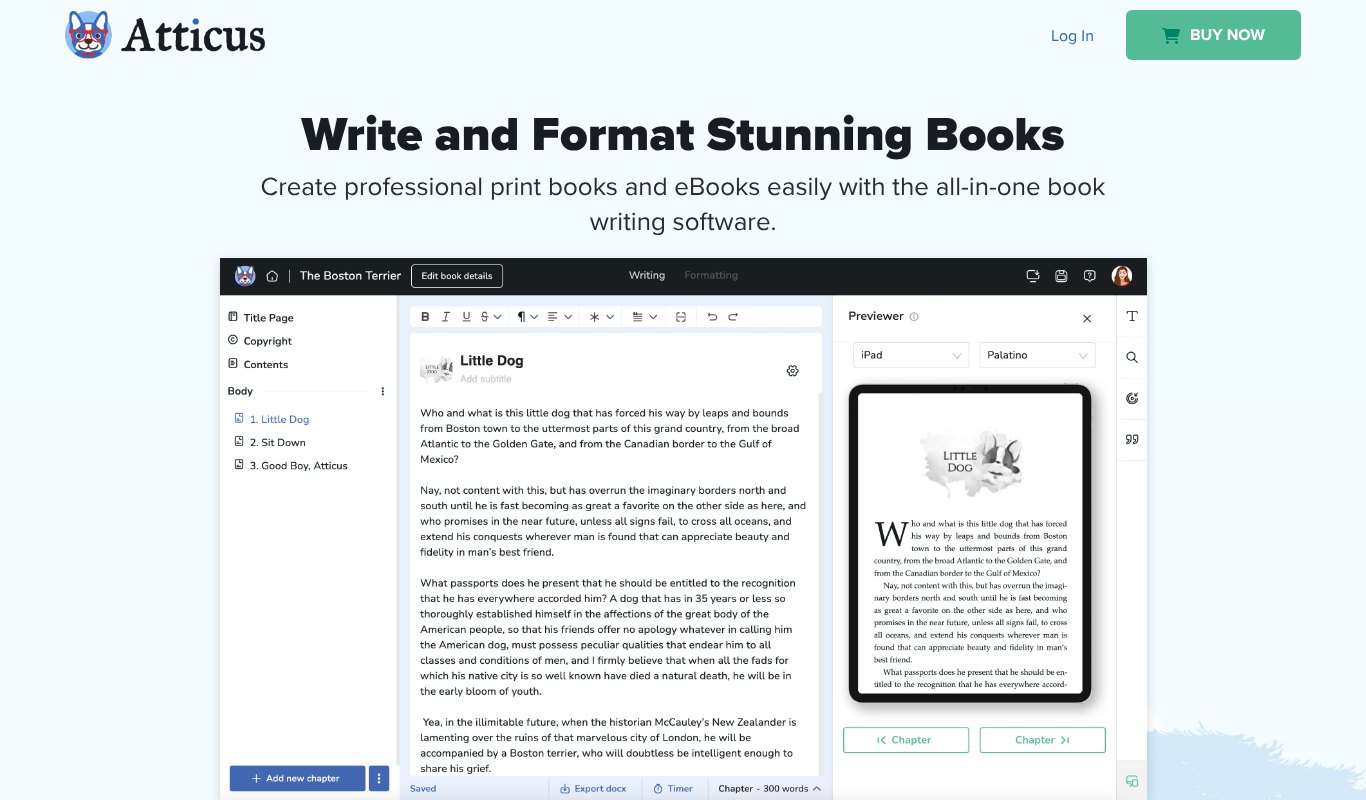Insert a full-page break element

pos(681,317)
